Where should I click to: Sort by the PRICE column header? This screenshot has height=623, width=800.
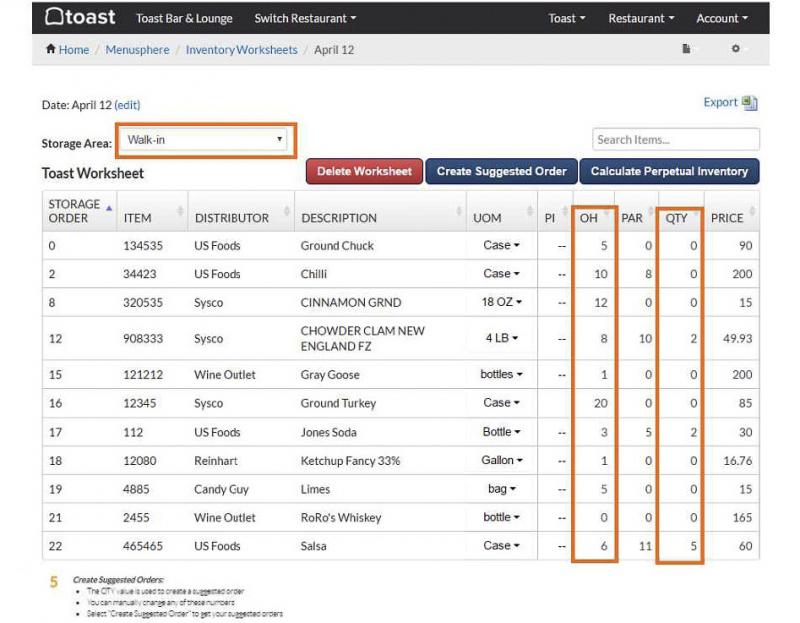click(x=732, y=211)
